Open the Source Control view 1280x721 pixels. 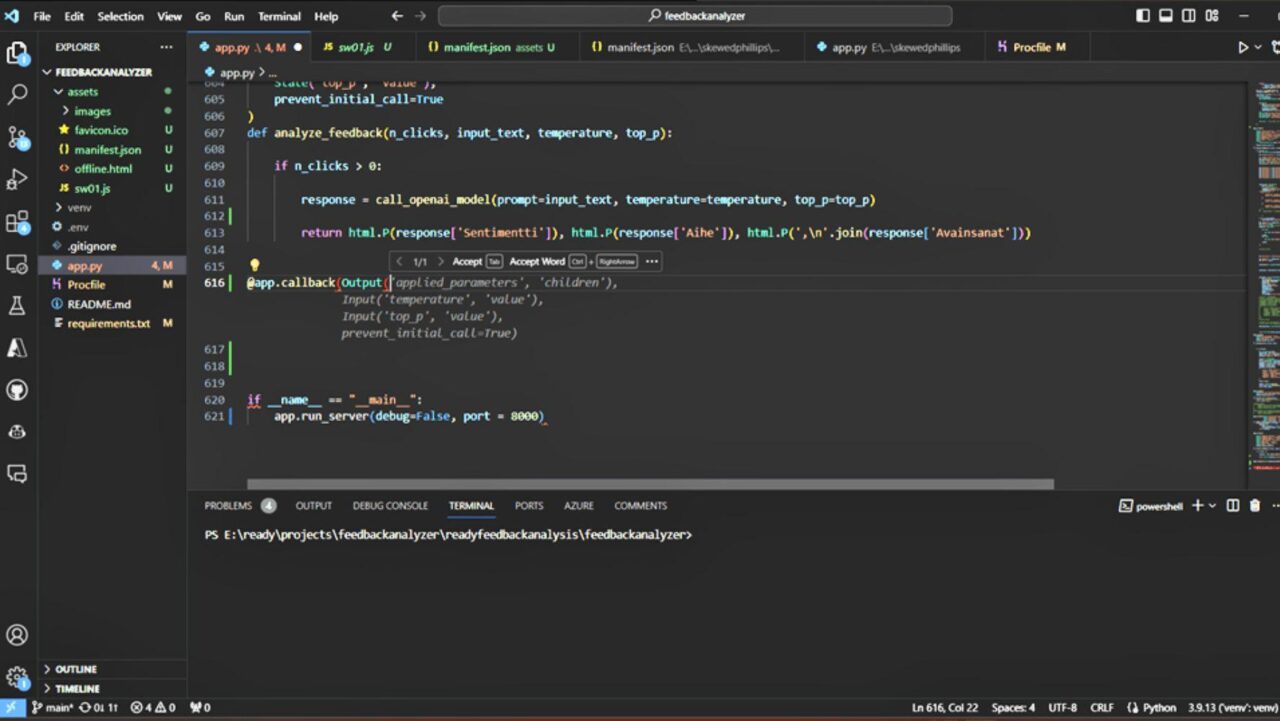[17, 137]
